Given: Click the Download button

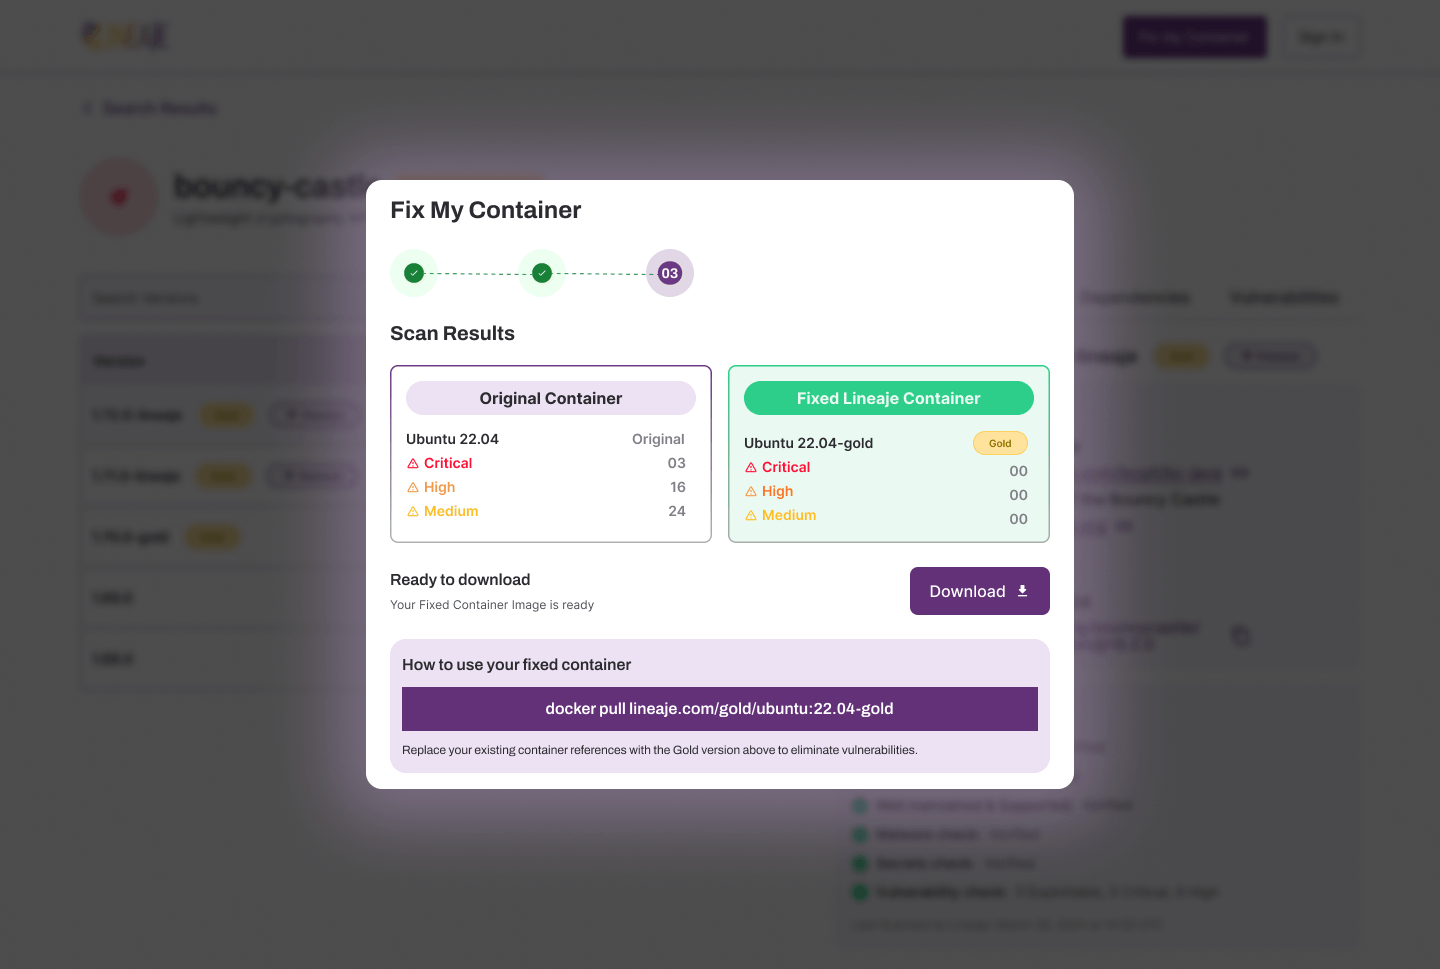Looking at the screenshot, I should [x=980, y=591].
